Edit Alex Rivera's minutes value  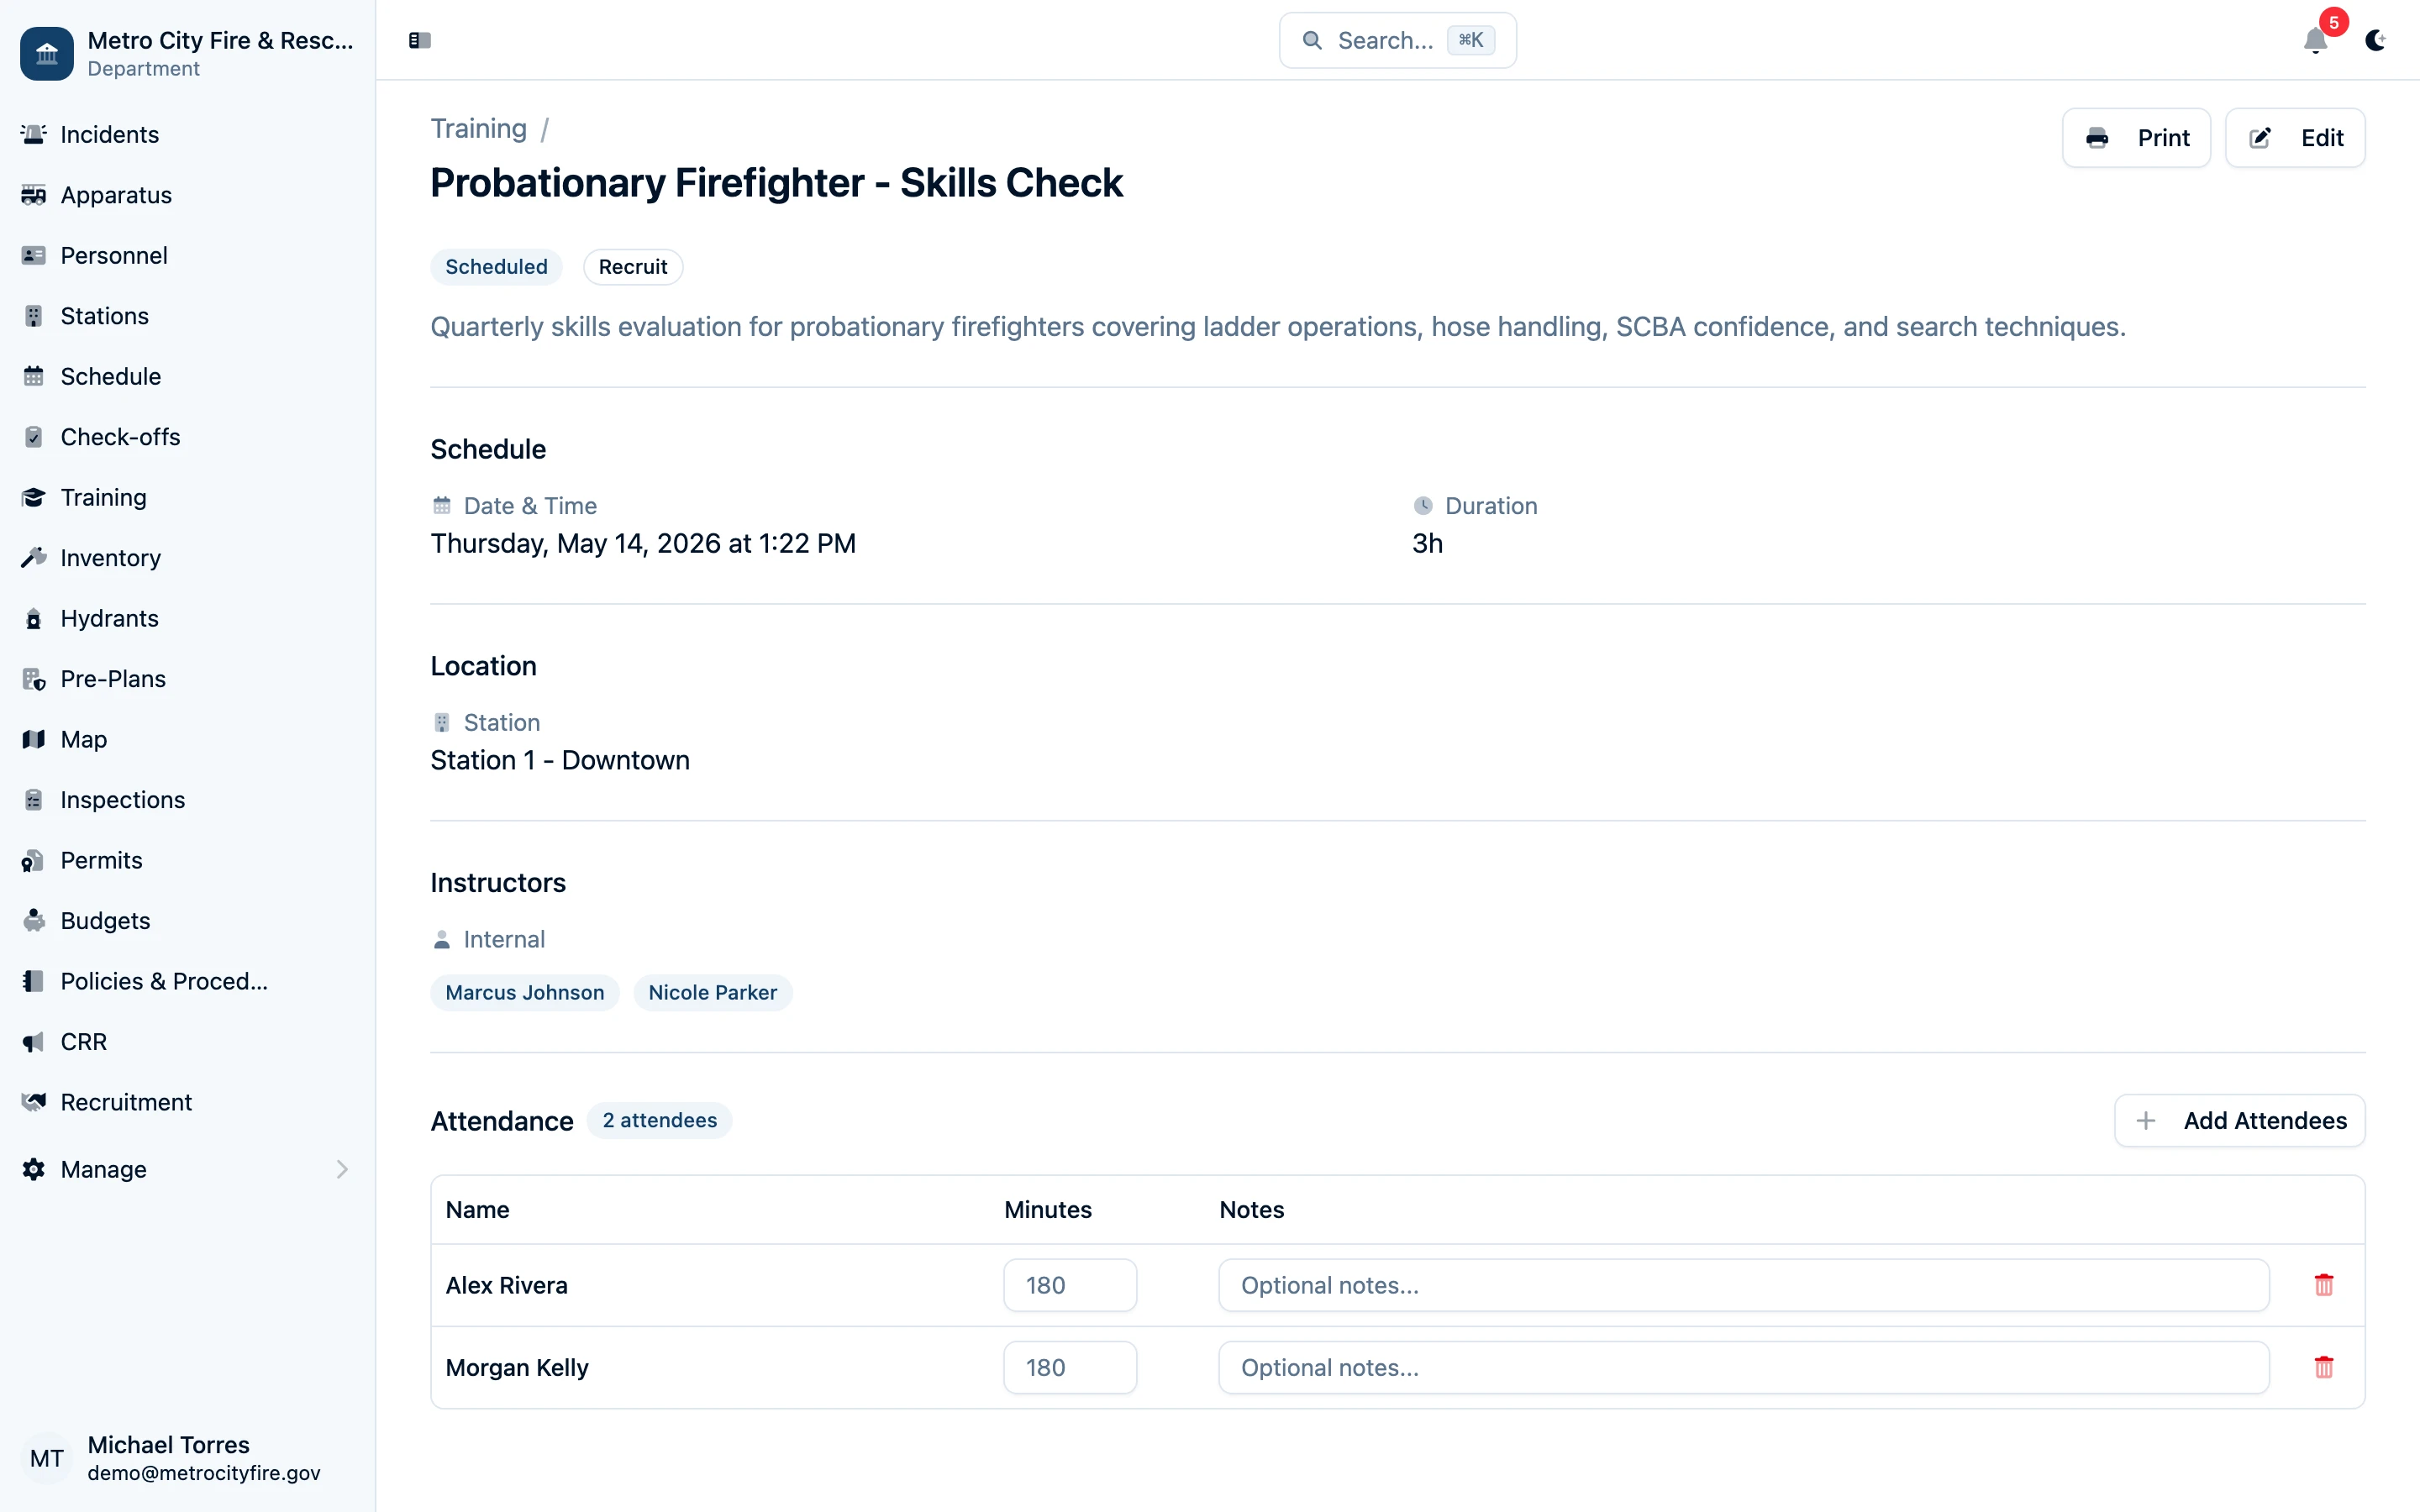click(x=1069, y=1284)
